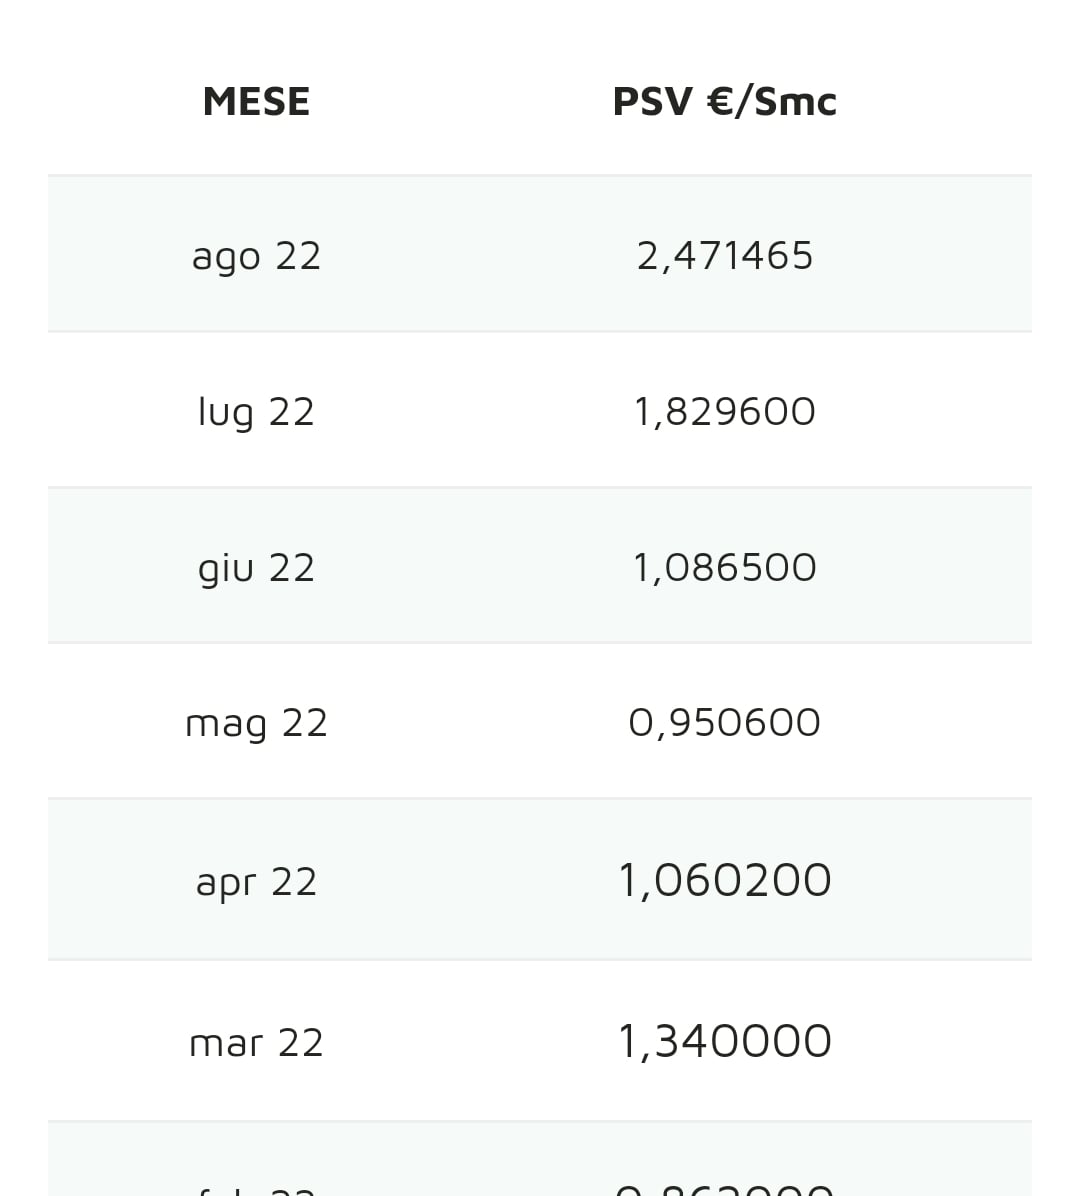
Task: Click the PSV value 1,829600
Action: [724, 412]
